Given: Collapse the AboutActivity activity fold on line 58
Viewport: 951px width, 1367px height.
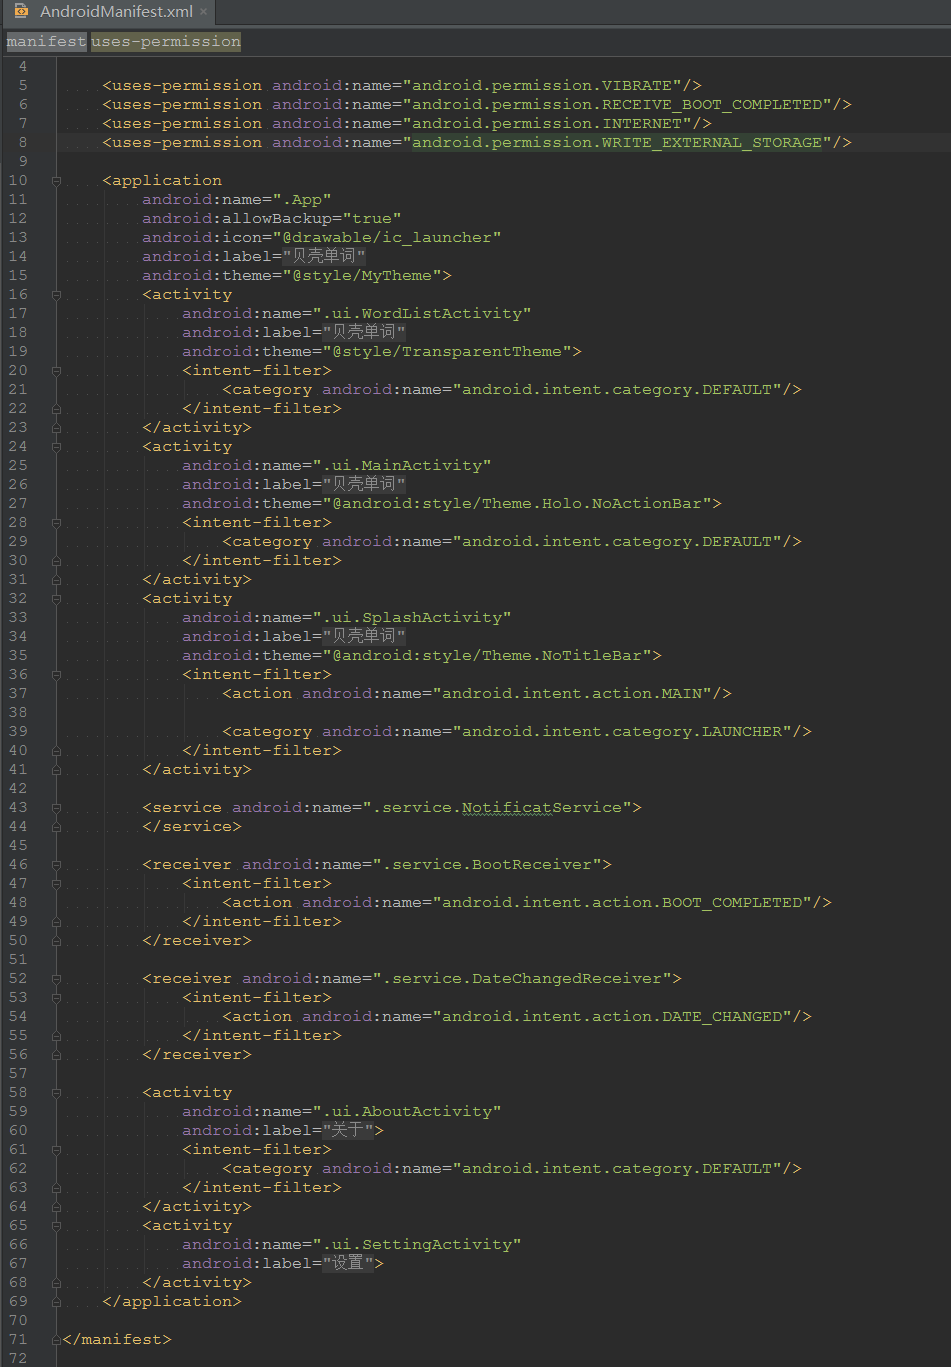Looking at the screenshot, I should pos(56,1093).
